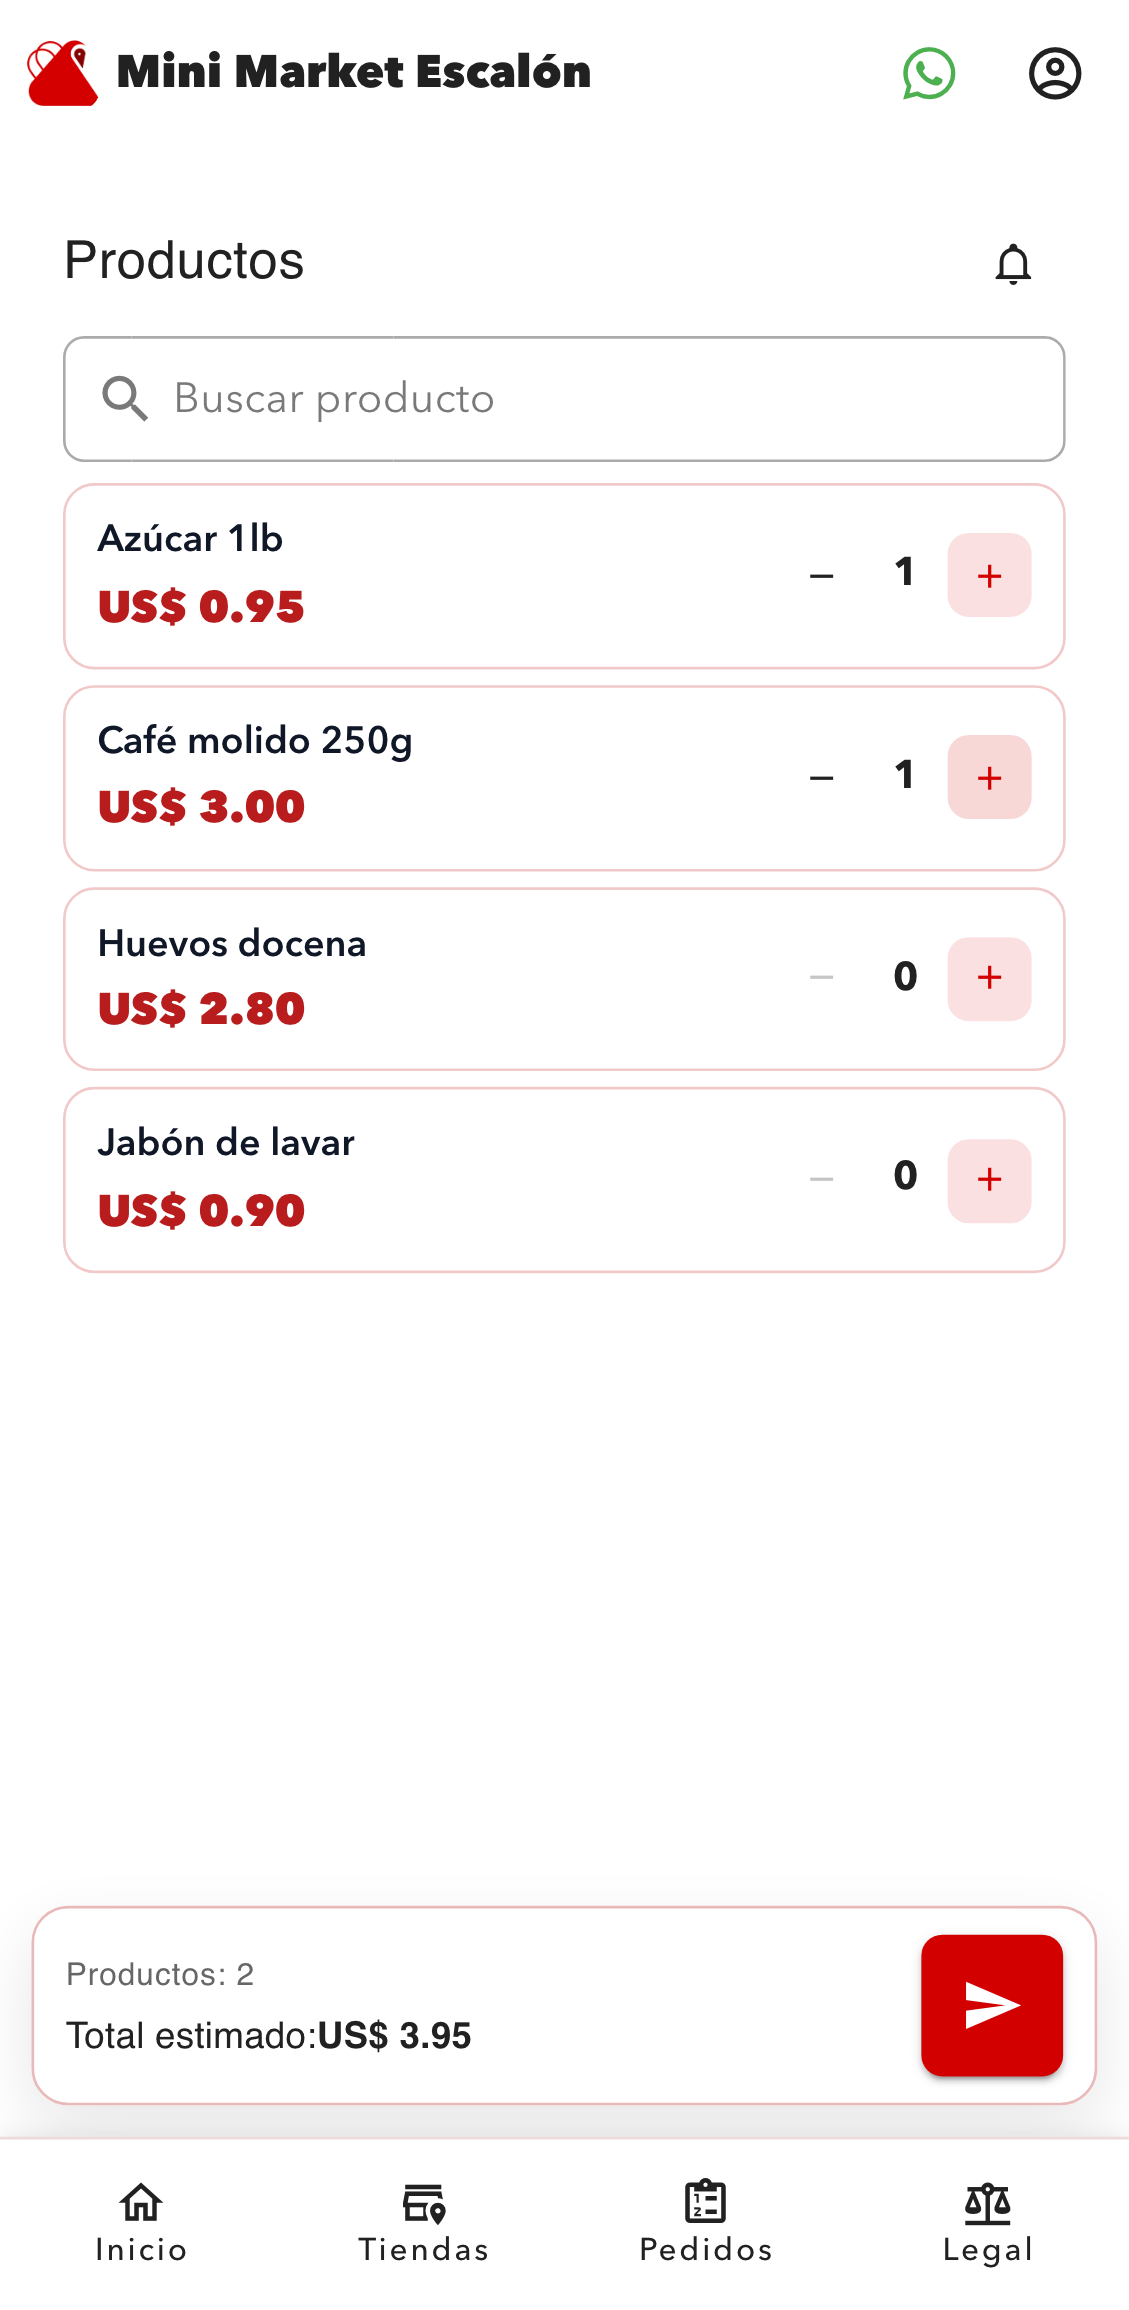
Task: Open WhatsApp chat with the store
Action: [x=928, y=73]
